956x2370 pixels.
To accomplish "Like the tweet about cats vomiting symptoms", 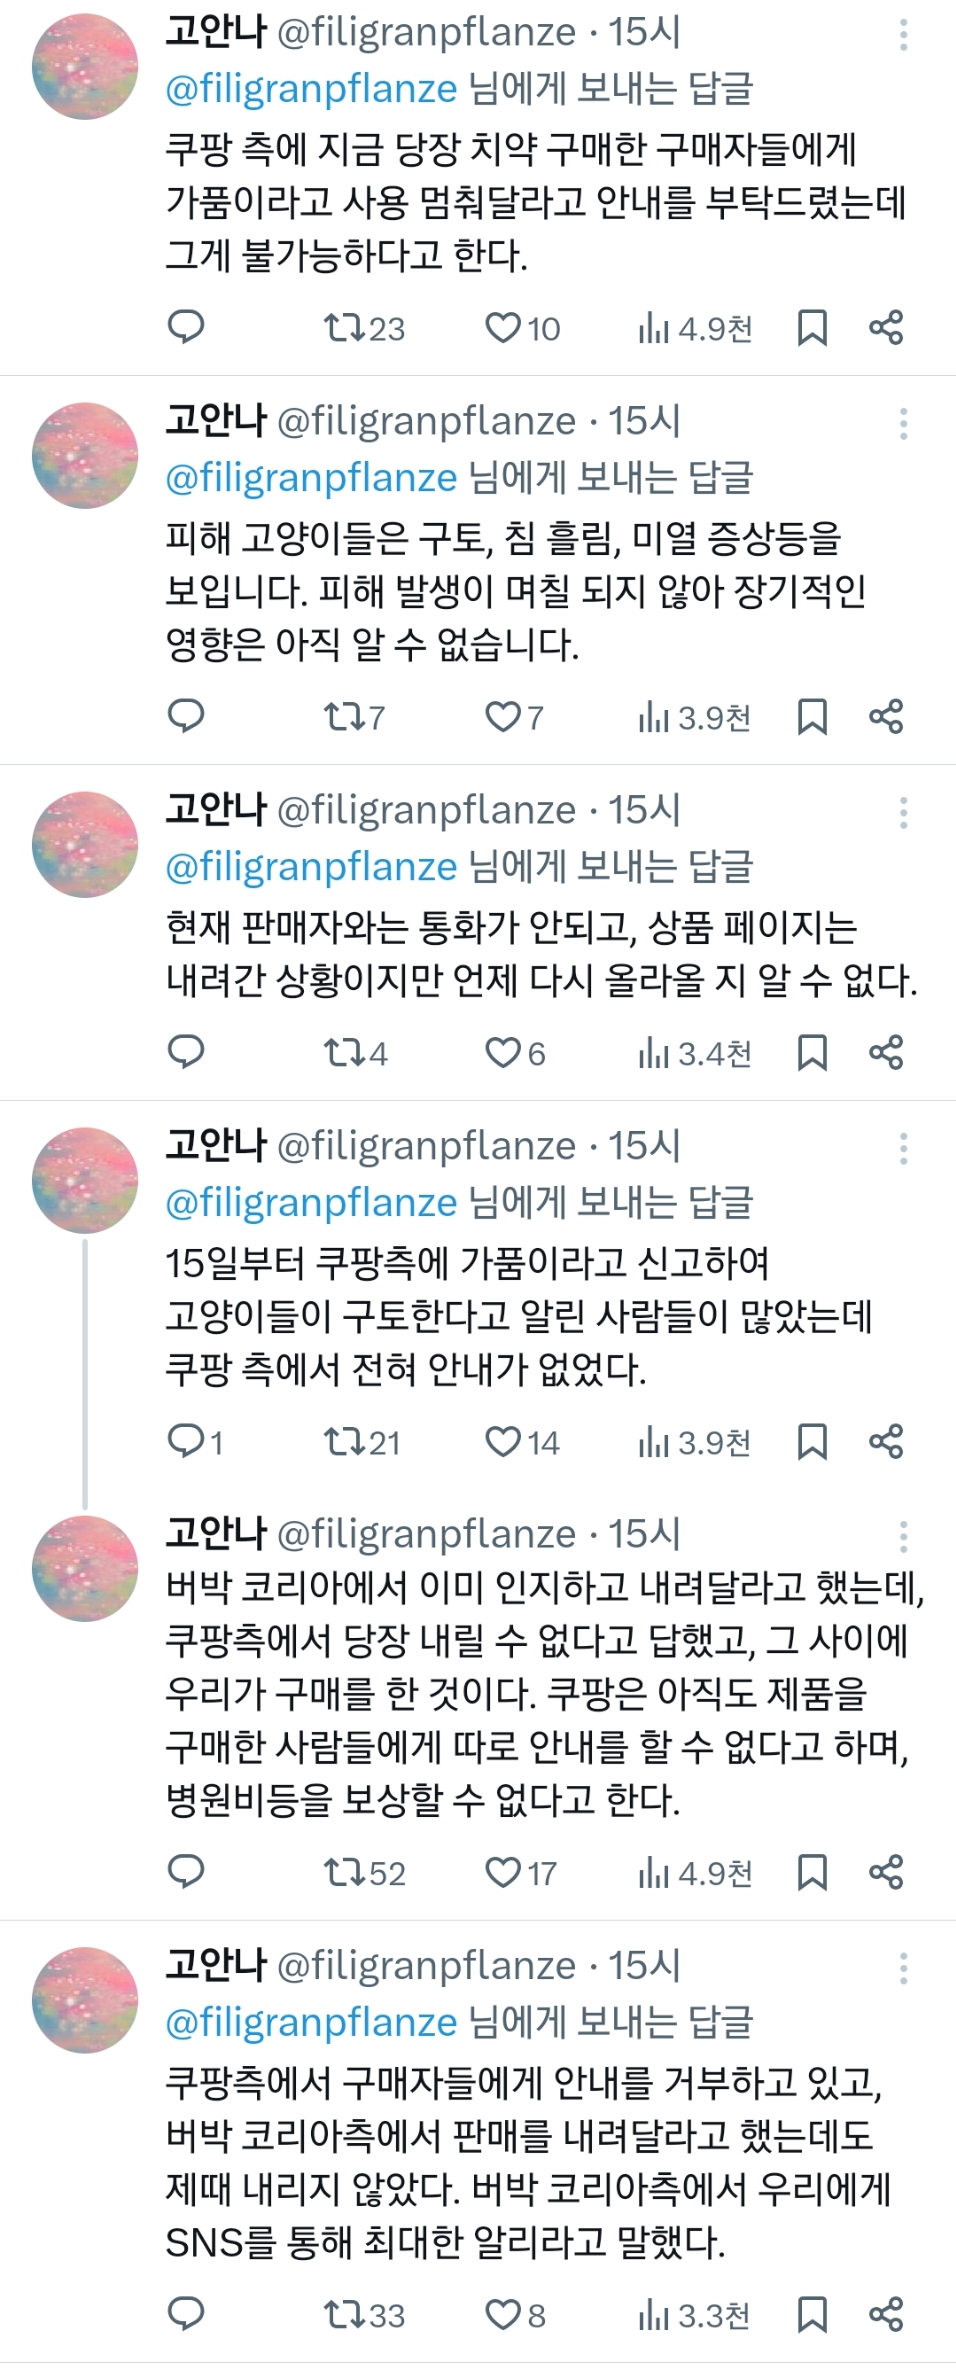I will coord(501,717).
